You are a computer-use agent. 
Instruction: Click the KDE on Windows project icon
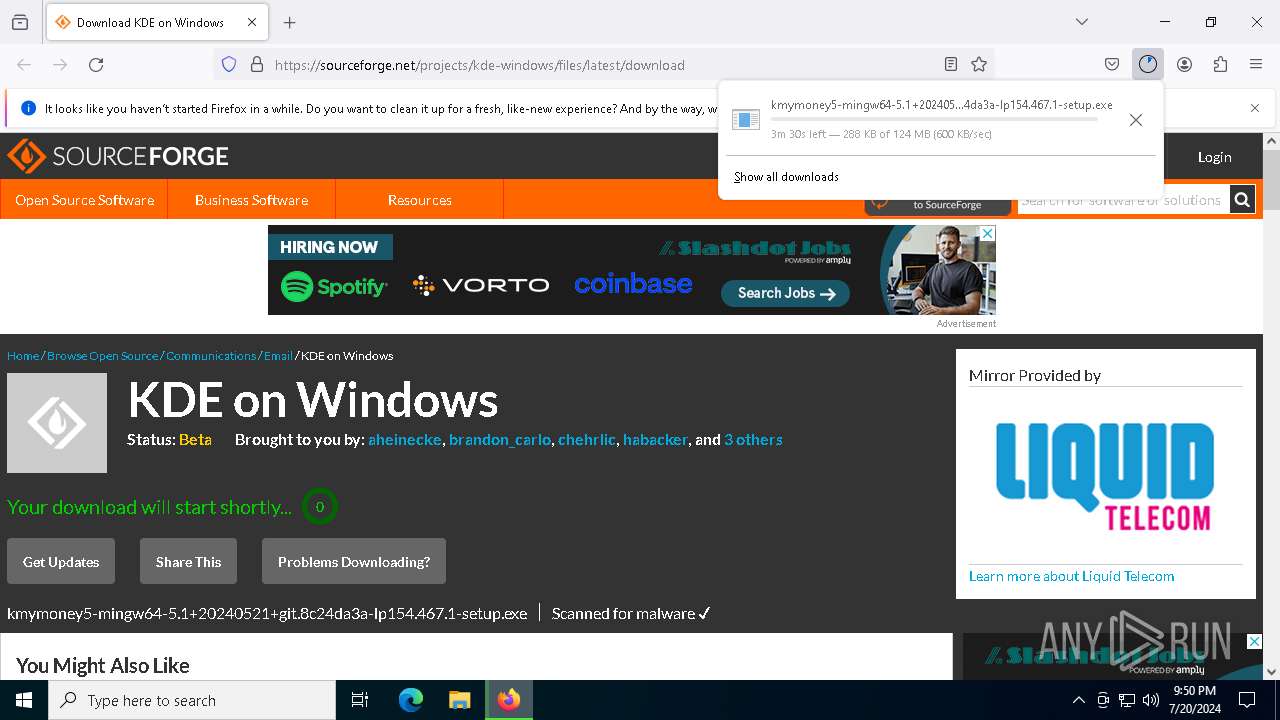(57, 423)
